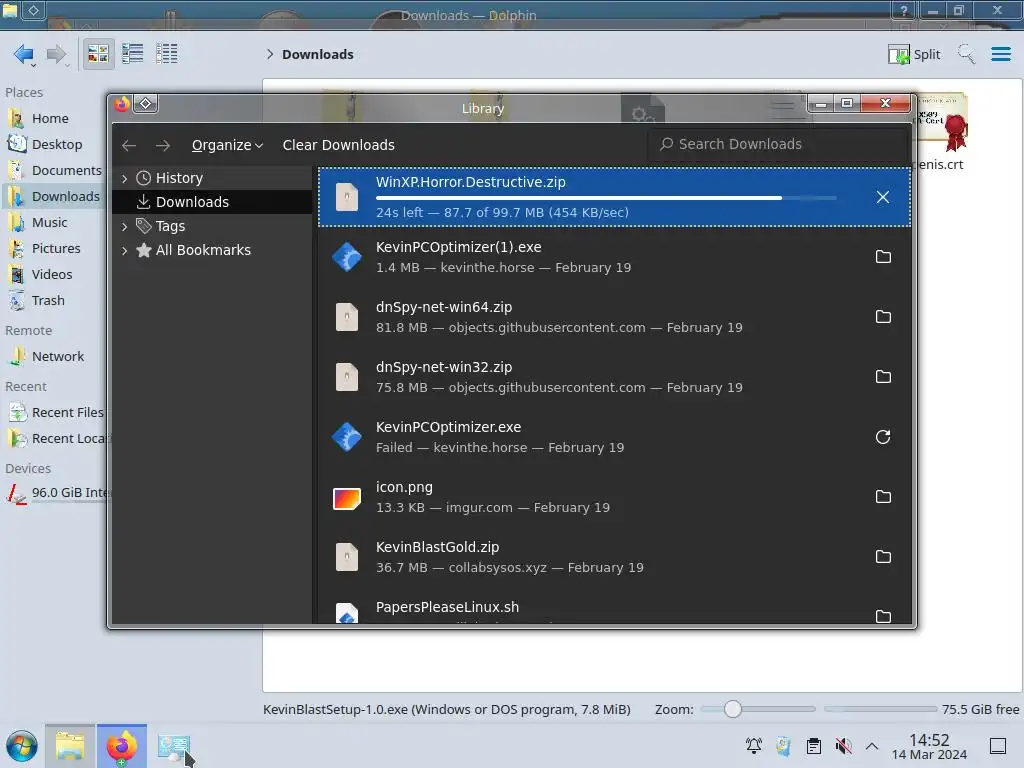Cancel WinXP.Horror.Destructive.zip download

[x=883, y=197]
